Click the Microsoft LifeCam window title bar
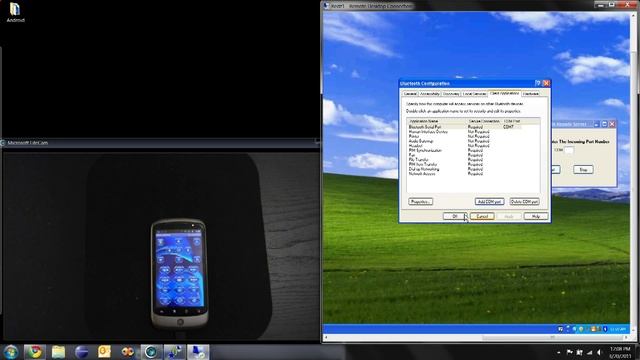This screenshot has height=360, width=640. pyautogui.click(x=159, y=143)
